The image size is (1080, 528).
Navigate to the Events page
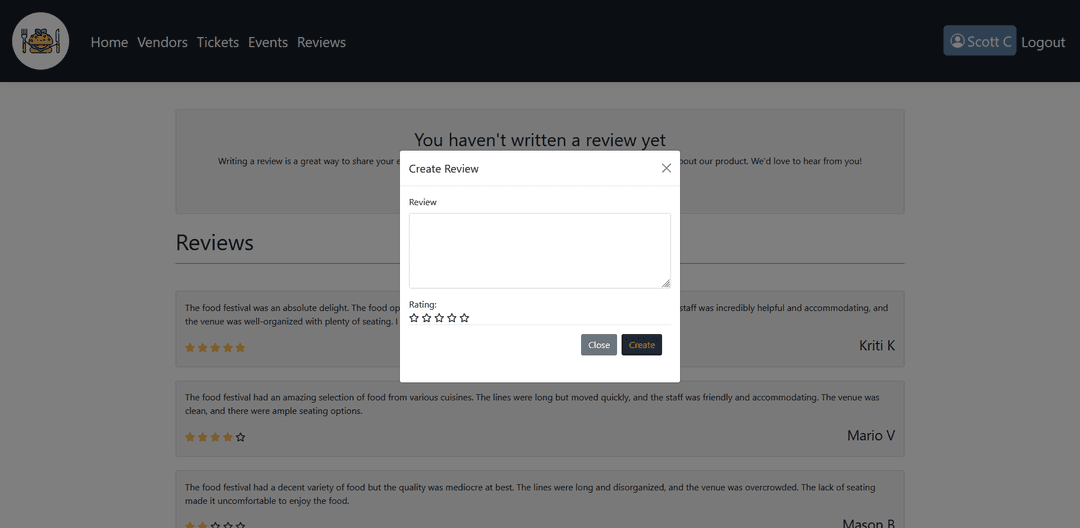click(x=267, y=42)
